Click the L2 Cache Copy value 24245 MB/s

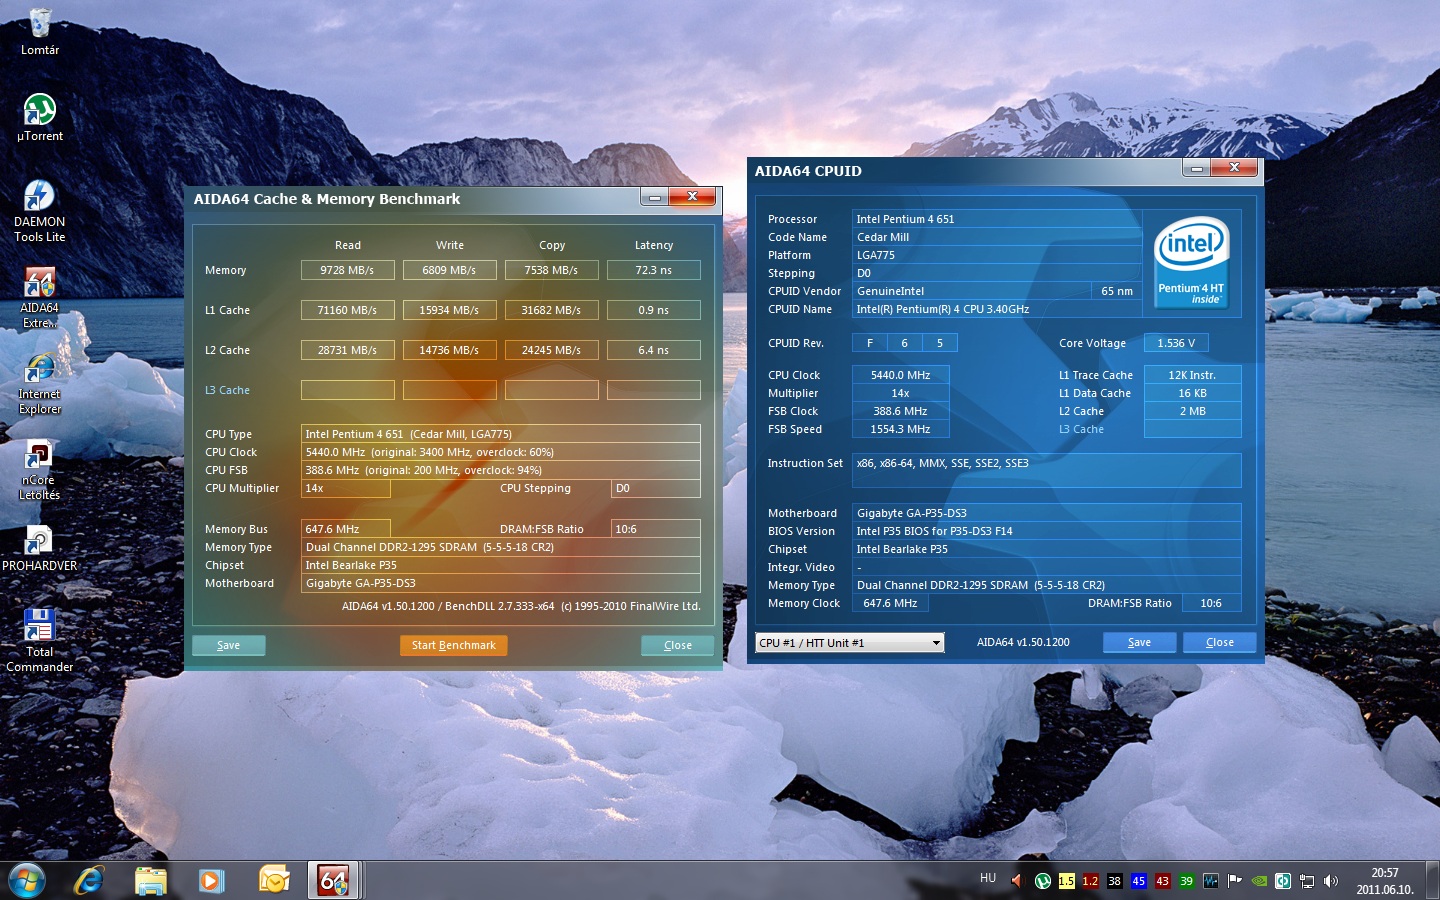click(x=552, y=350)
